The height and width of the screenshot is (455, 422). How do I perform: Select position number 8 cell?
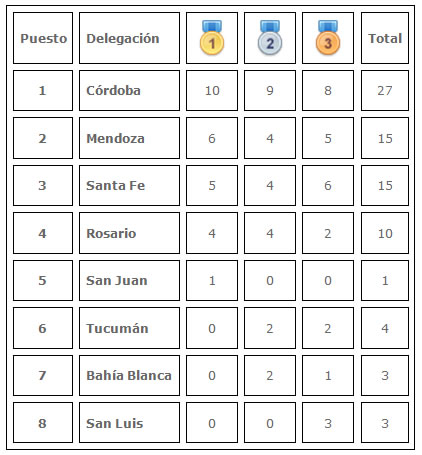(x=43, y=423)
